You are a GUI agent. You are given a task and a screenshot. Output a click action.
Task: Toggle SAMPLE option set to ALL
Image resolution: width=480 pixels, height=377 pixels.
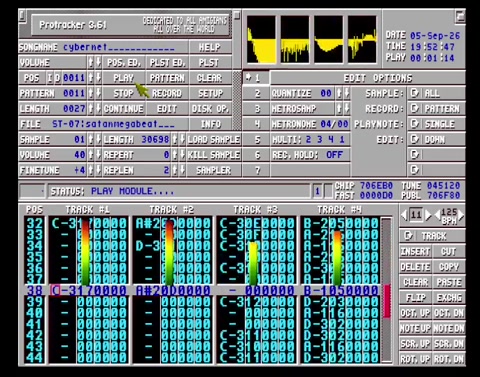point(436,93)
